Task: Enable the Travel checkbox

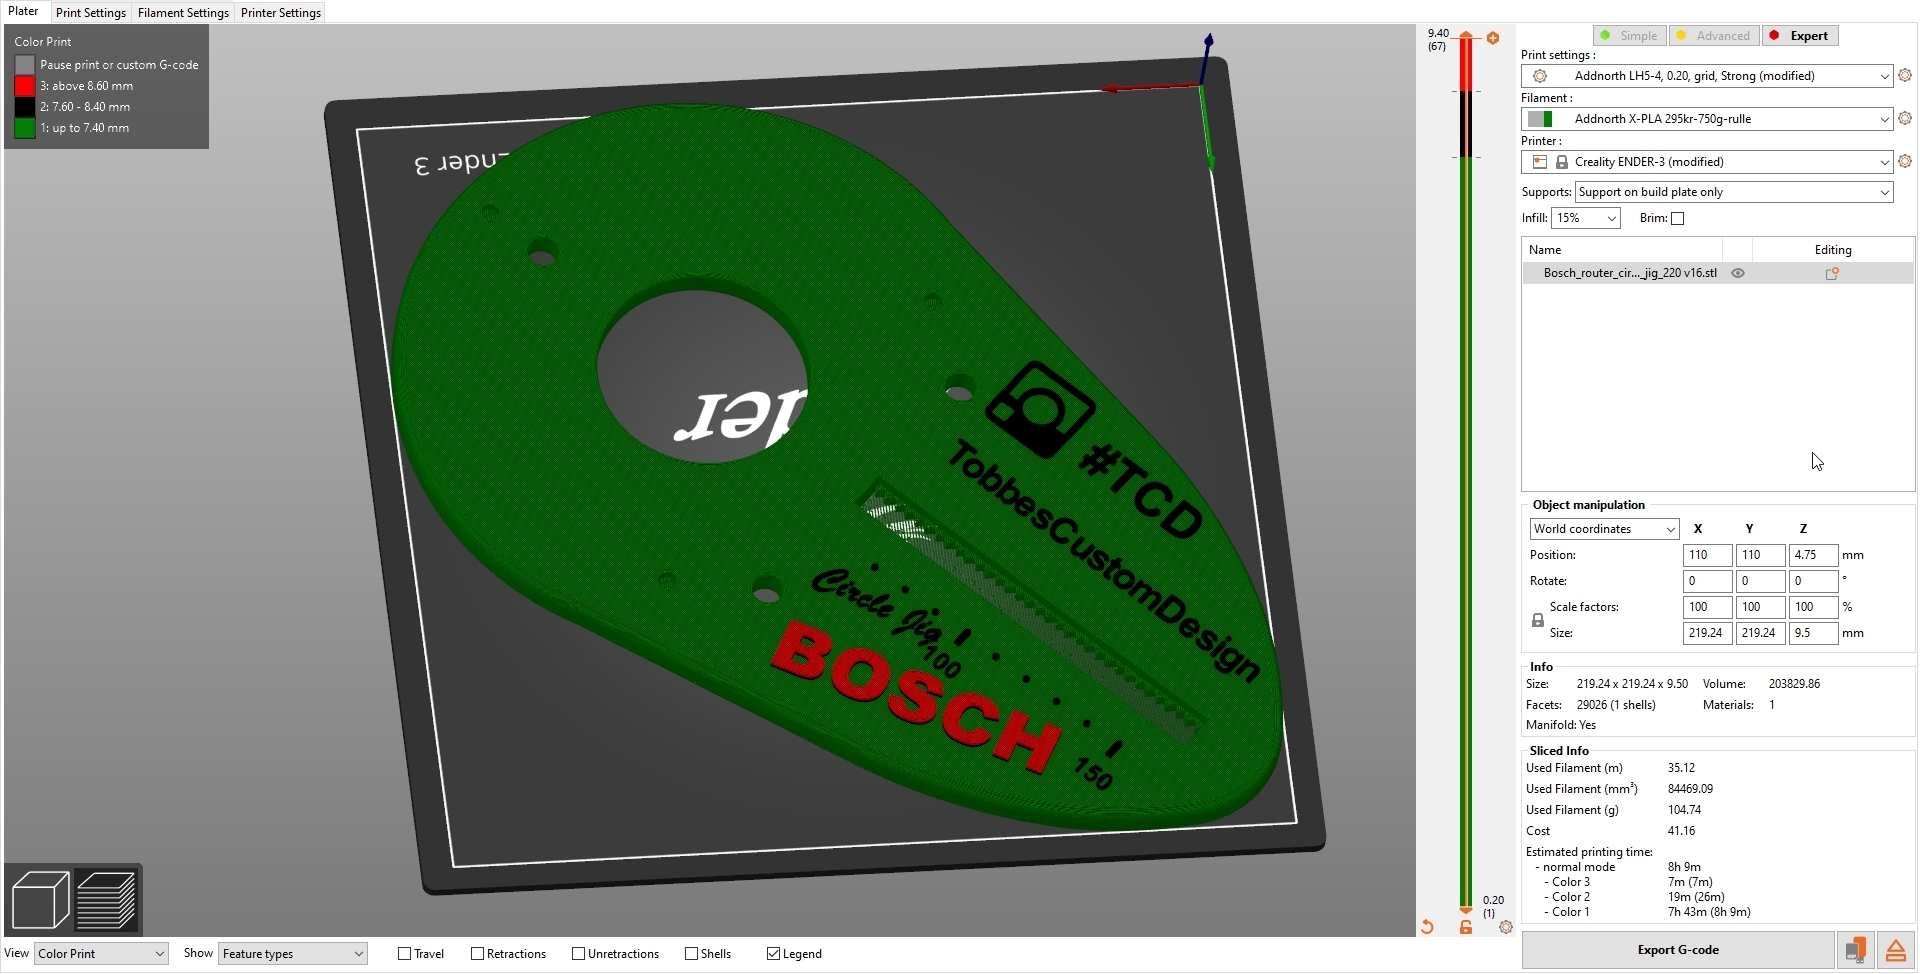Action: [x=405, y=954]
